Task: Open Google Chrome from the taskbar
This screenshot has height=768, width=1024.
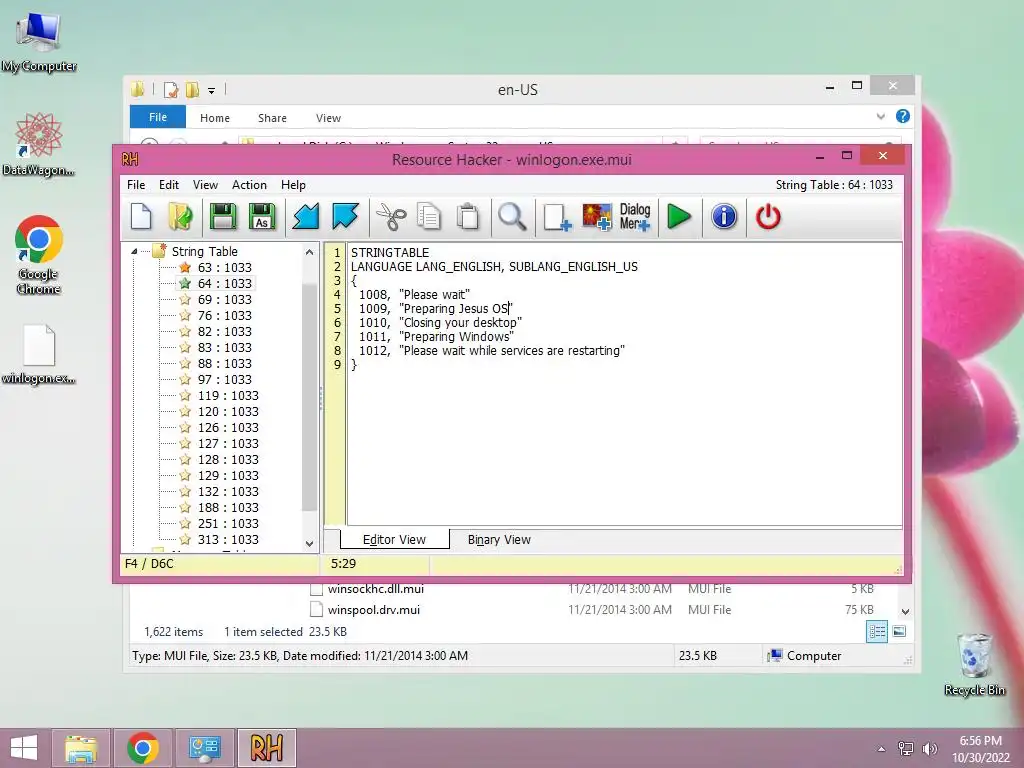Action: coord(143,748)
